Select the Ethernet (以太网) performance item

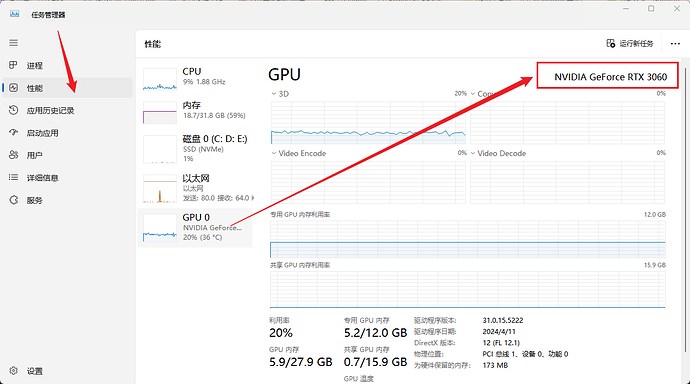[195, 188]
